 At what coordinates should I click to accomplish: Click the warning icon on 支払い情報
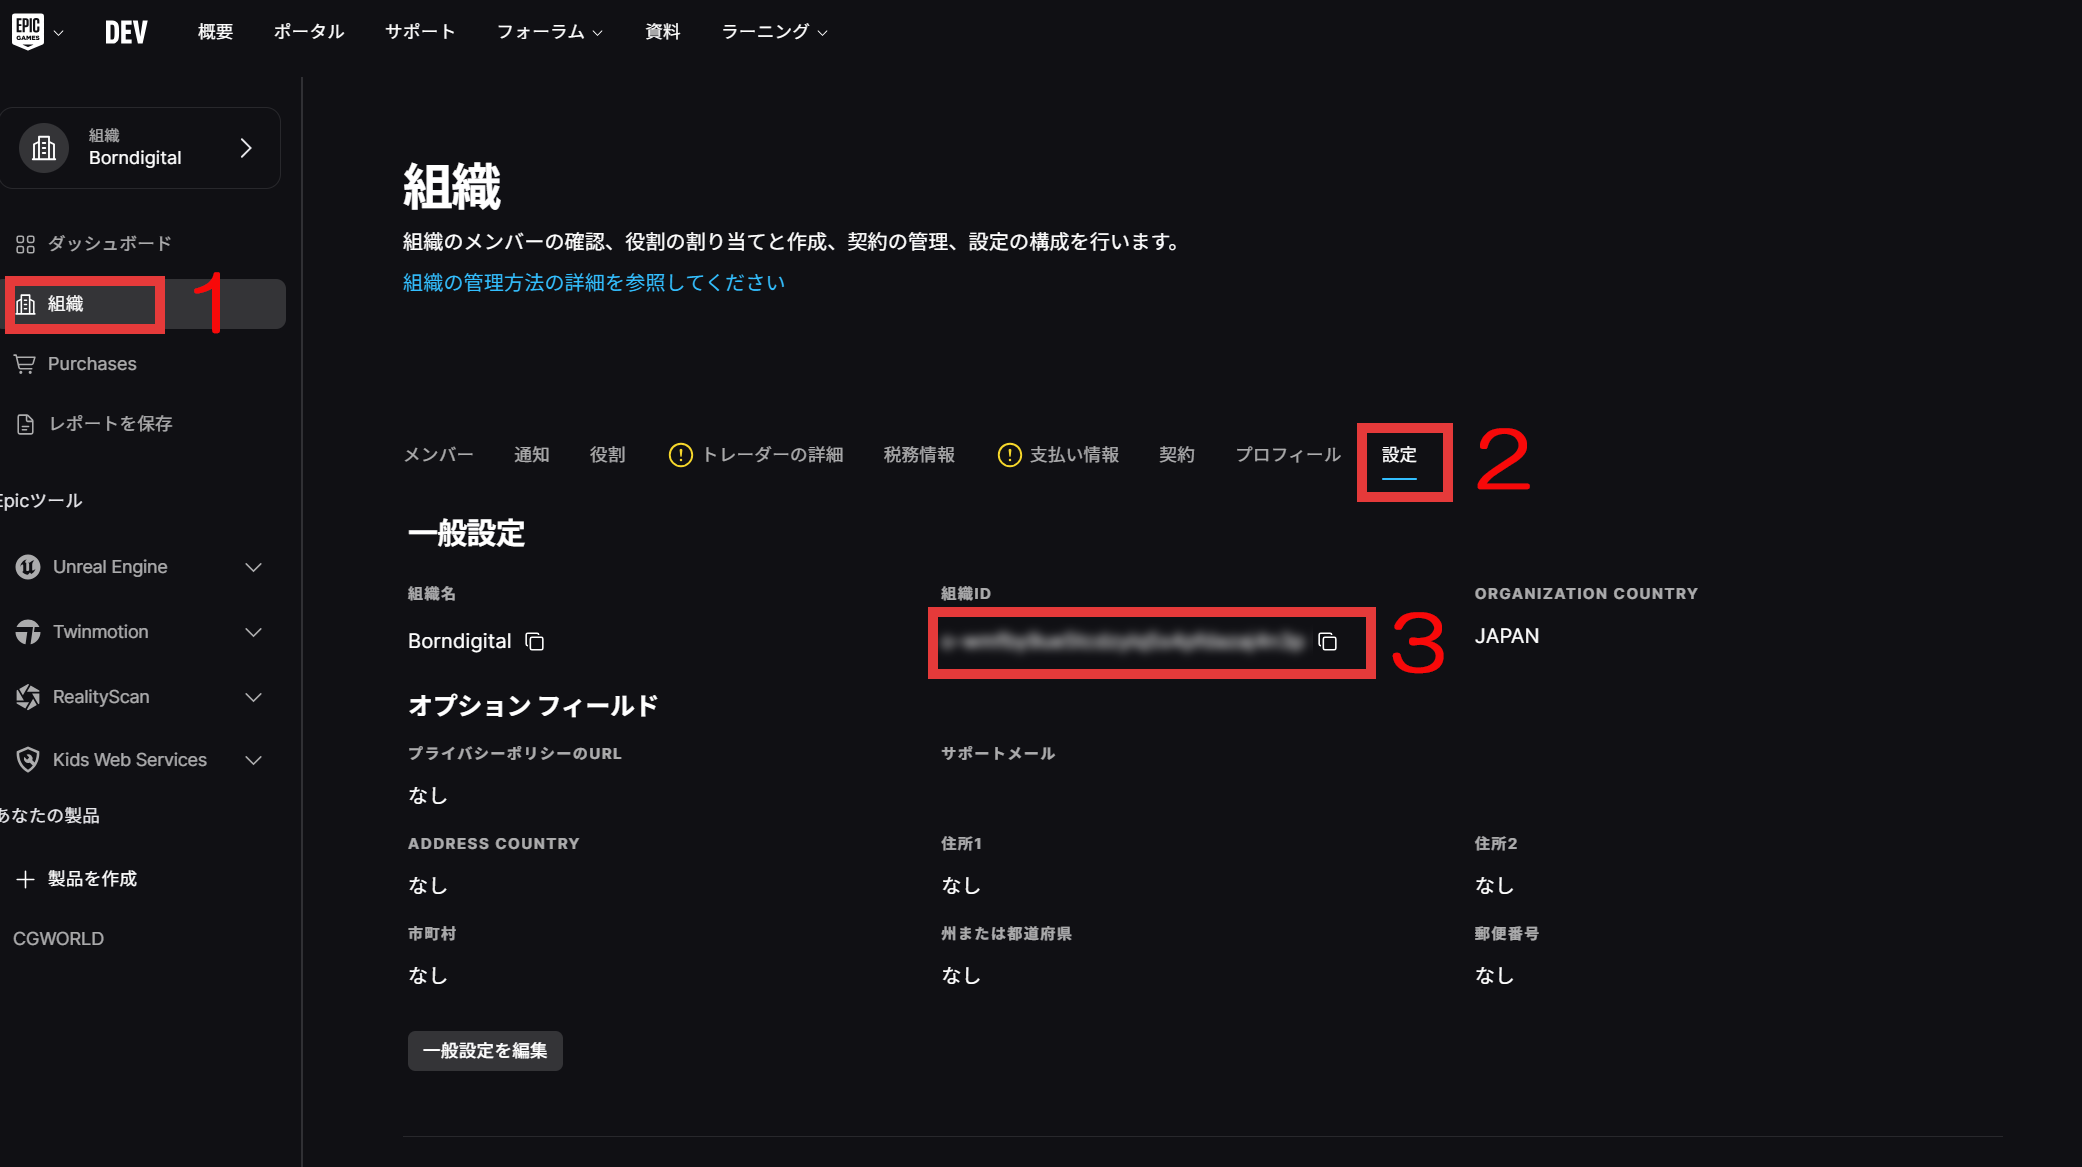coord(1009,455)
